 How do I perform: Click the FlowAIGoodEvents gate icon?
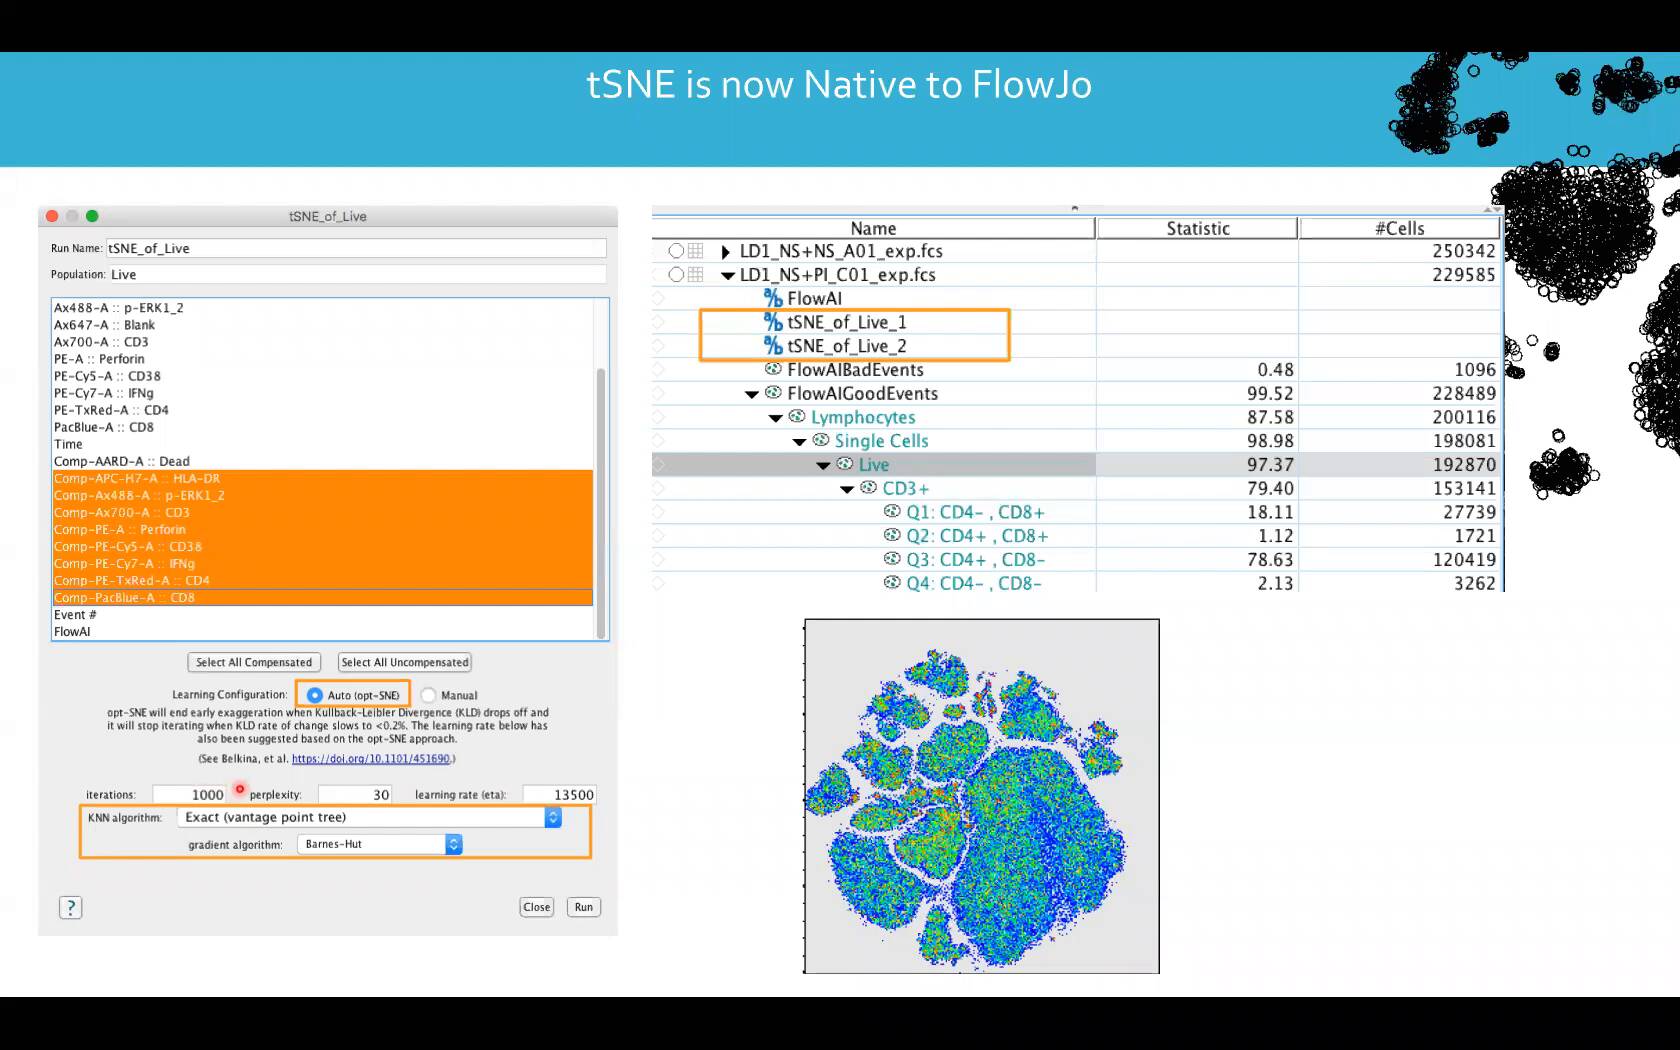pos(773,393)
